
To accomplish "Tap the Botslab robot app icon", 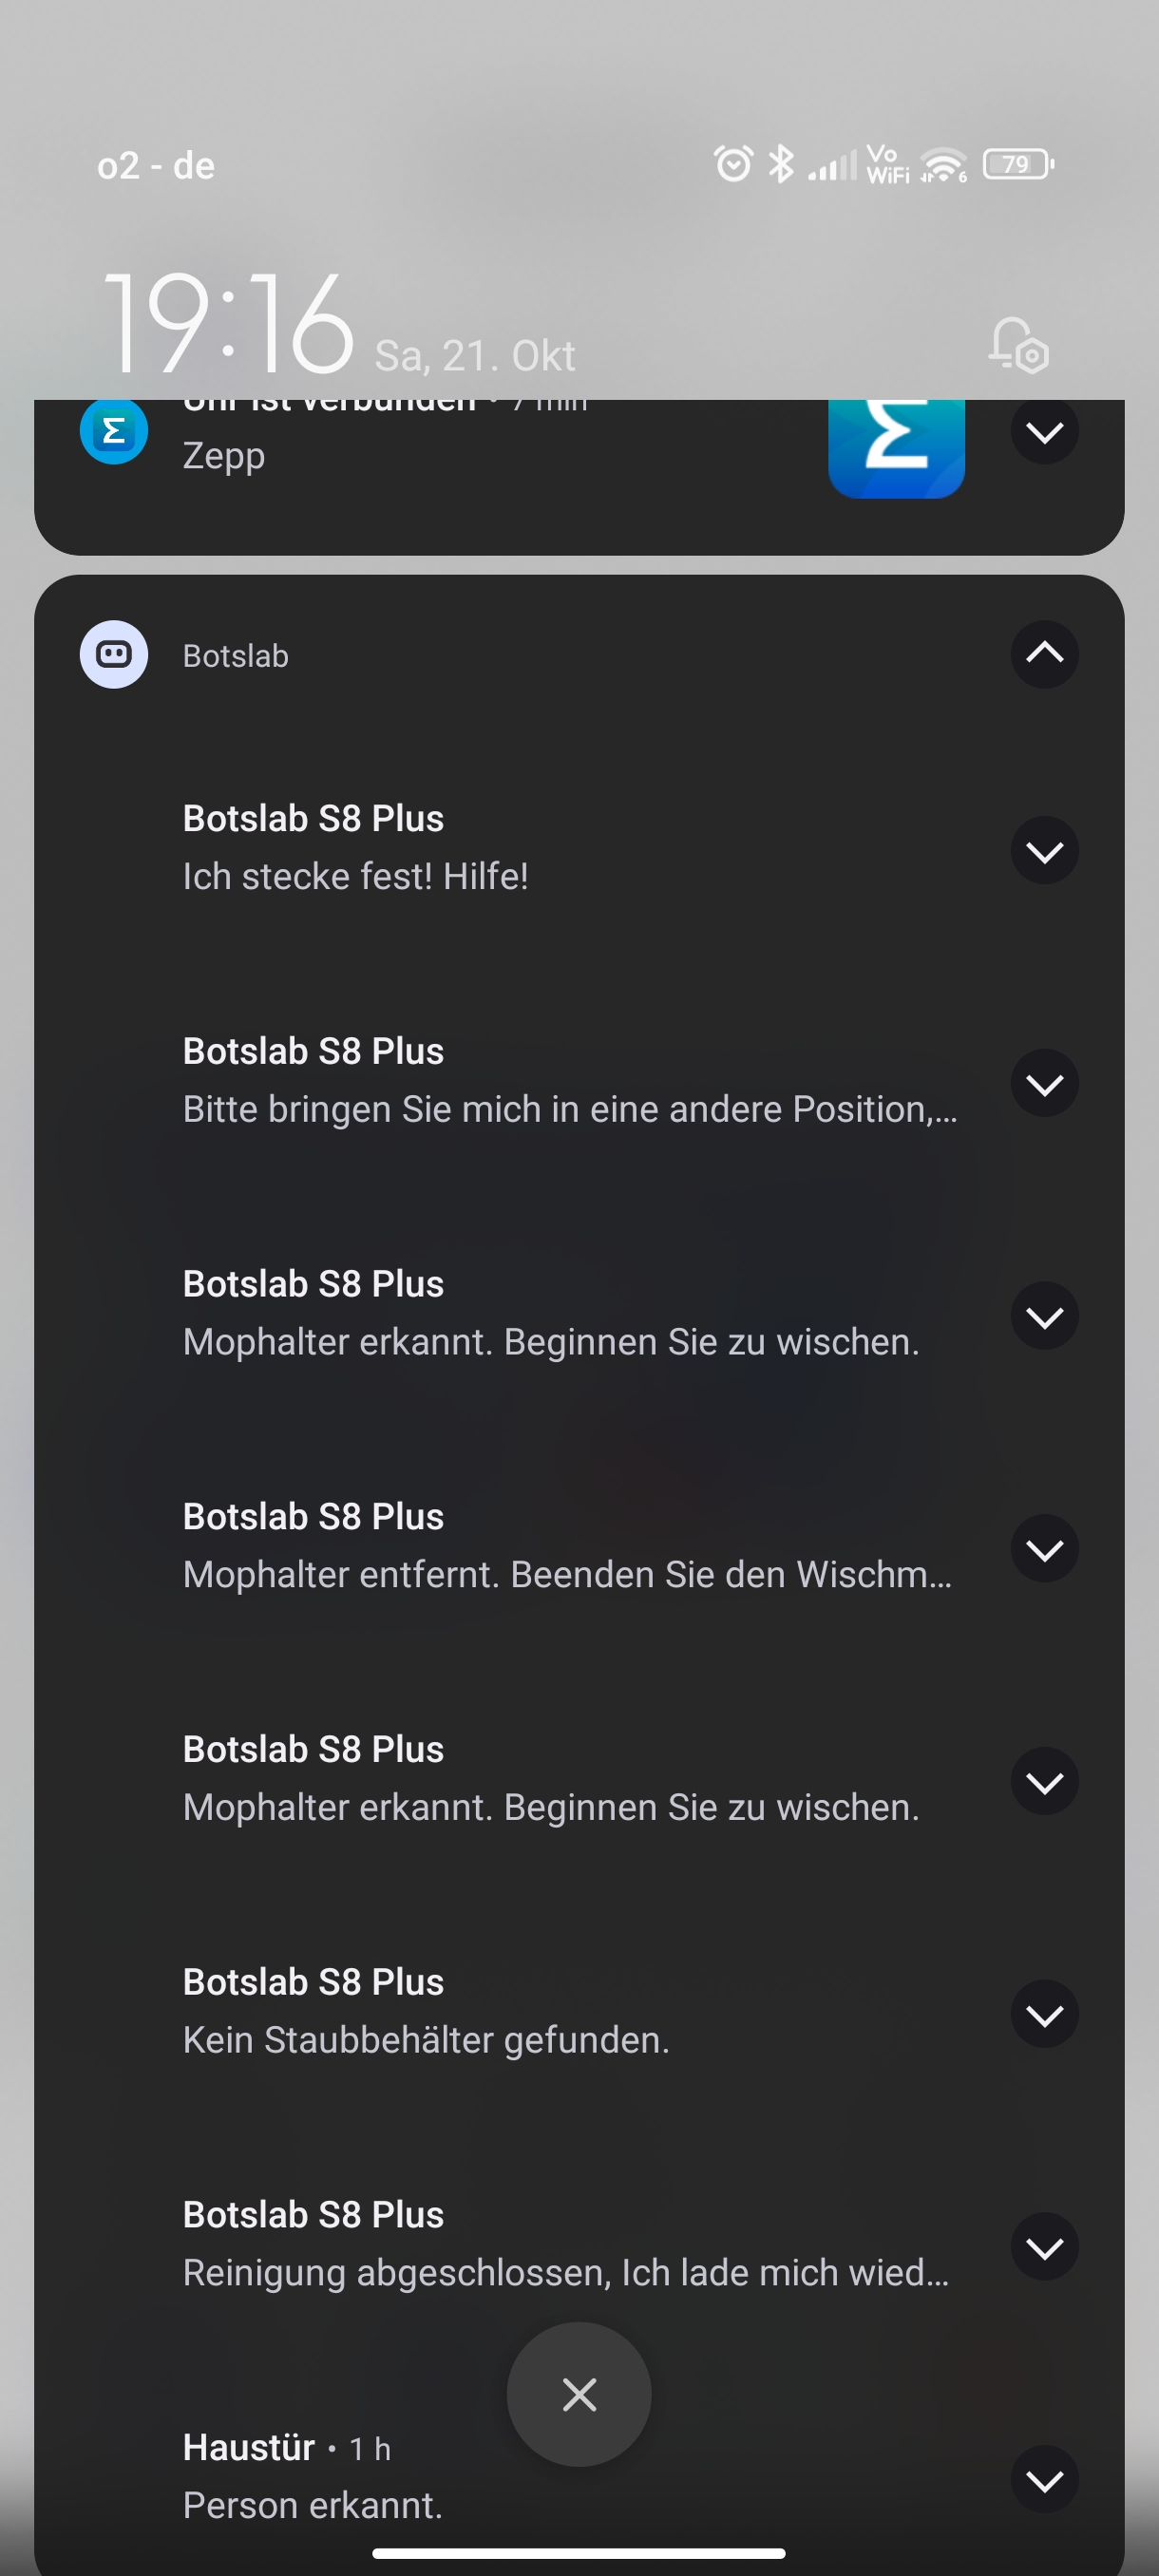I will [x=114, y=655].
